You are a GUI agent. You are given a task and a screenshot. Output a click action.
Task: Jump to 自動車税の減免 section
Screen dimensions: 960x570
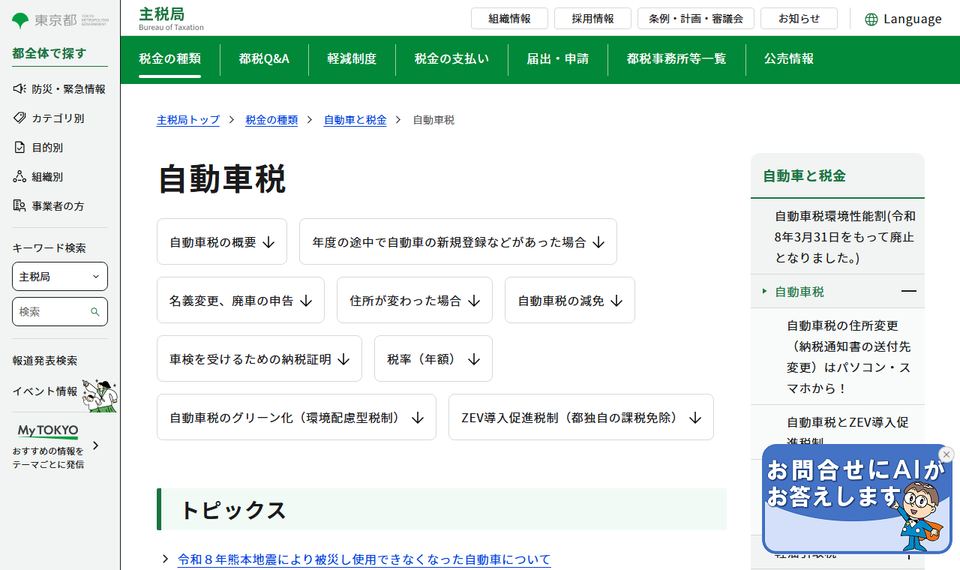[x=570, y=301]
